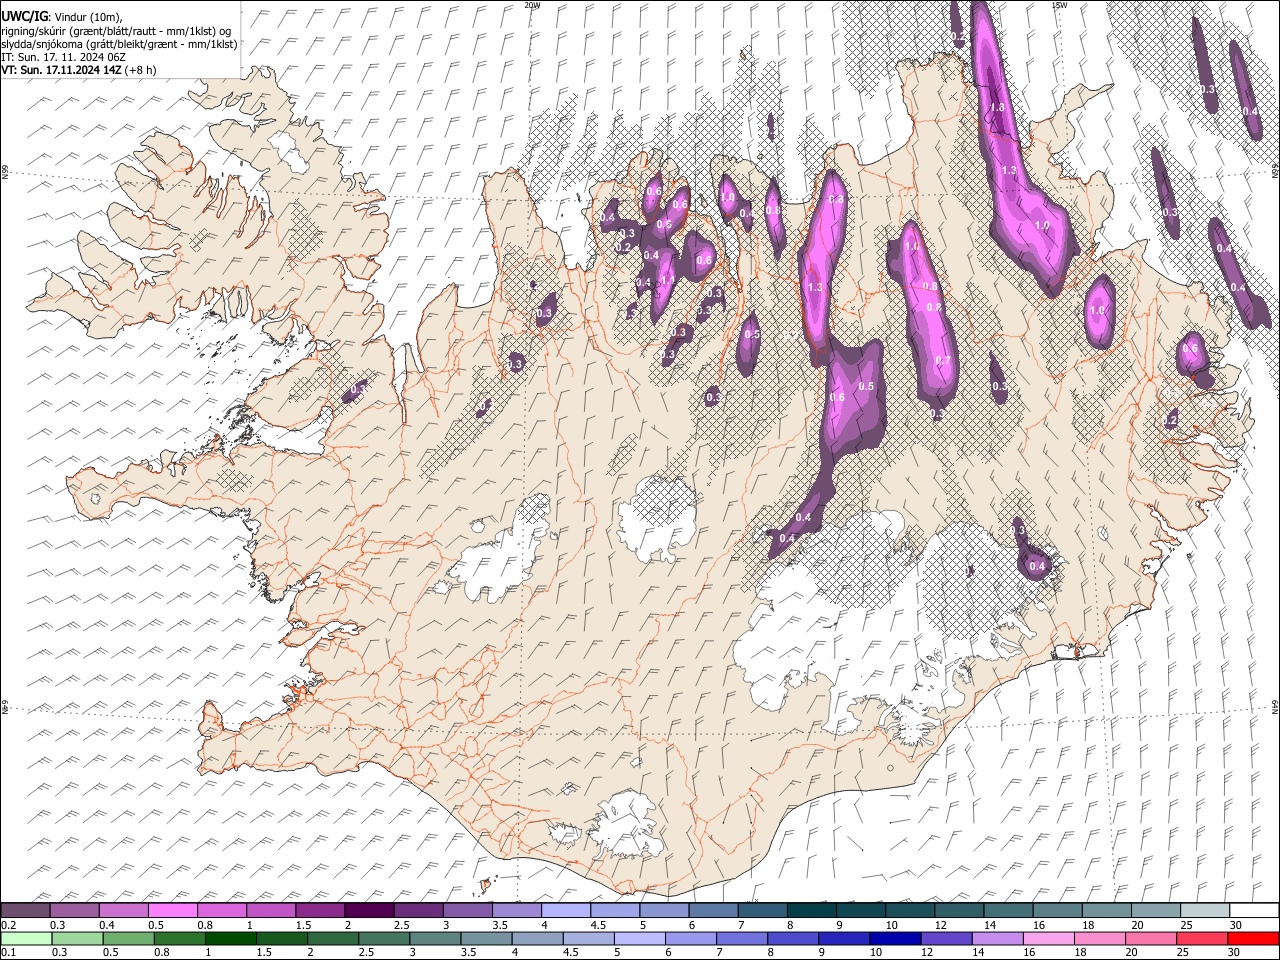
Task: Pick the violet 12 swatch in rain legend
Action: [x=946, y=939]
